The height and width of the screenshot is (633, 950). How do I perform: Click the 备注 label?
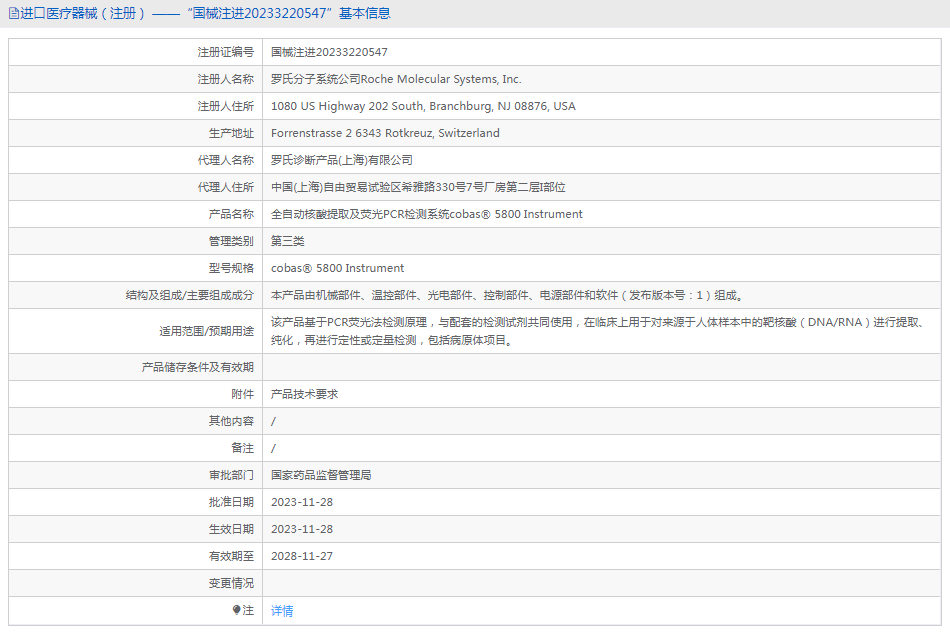coord(242,448)
